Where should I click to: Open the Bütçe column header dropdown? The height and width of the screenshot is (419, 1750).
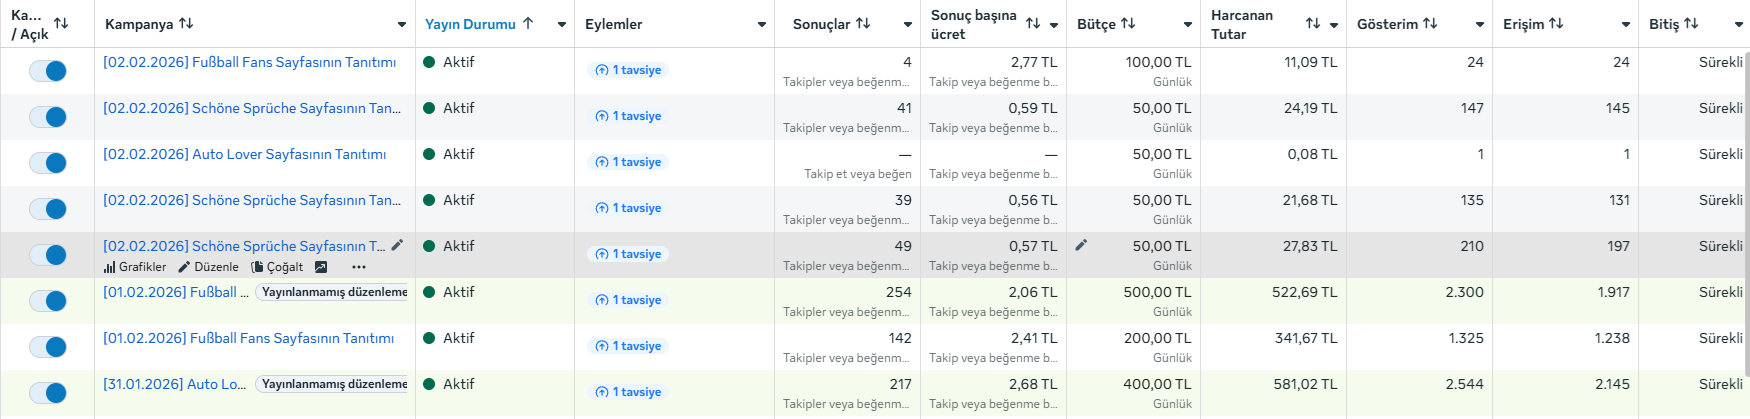(x=1188, y=24)
